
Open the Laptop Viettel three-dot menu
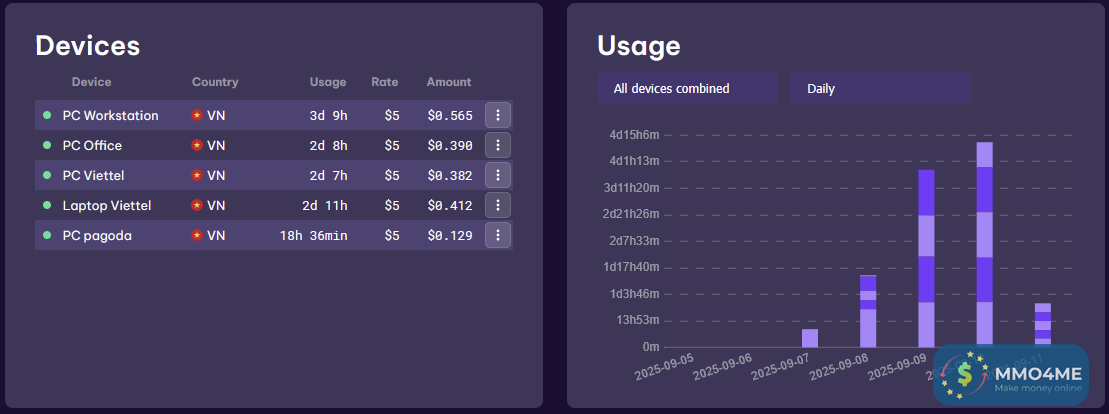[498, 205]
